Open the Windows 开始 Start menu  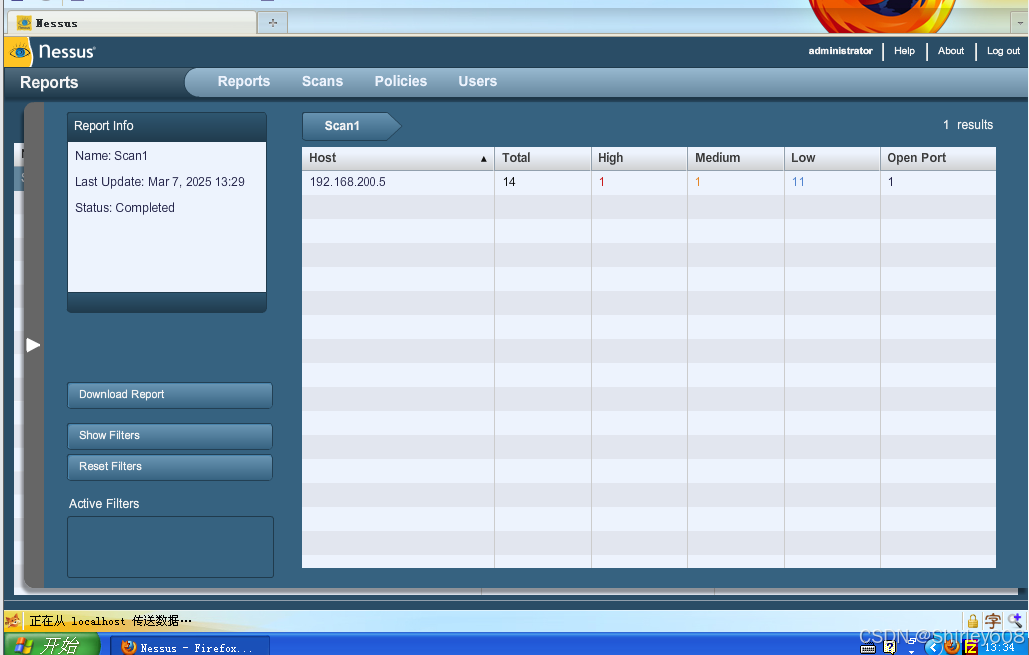(52, 644)
